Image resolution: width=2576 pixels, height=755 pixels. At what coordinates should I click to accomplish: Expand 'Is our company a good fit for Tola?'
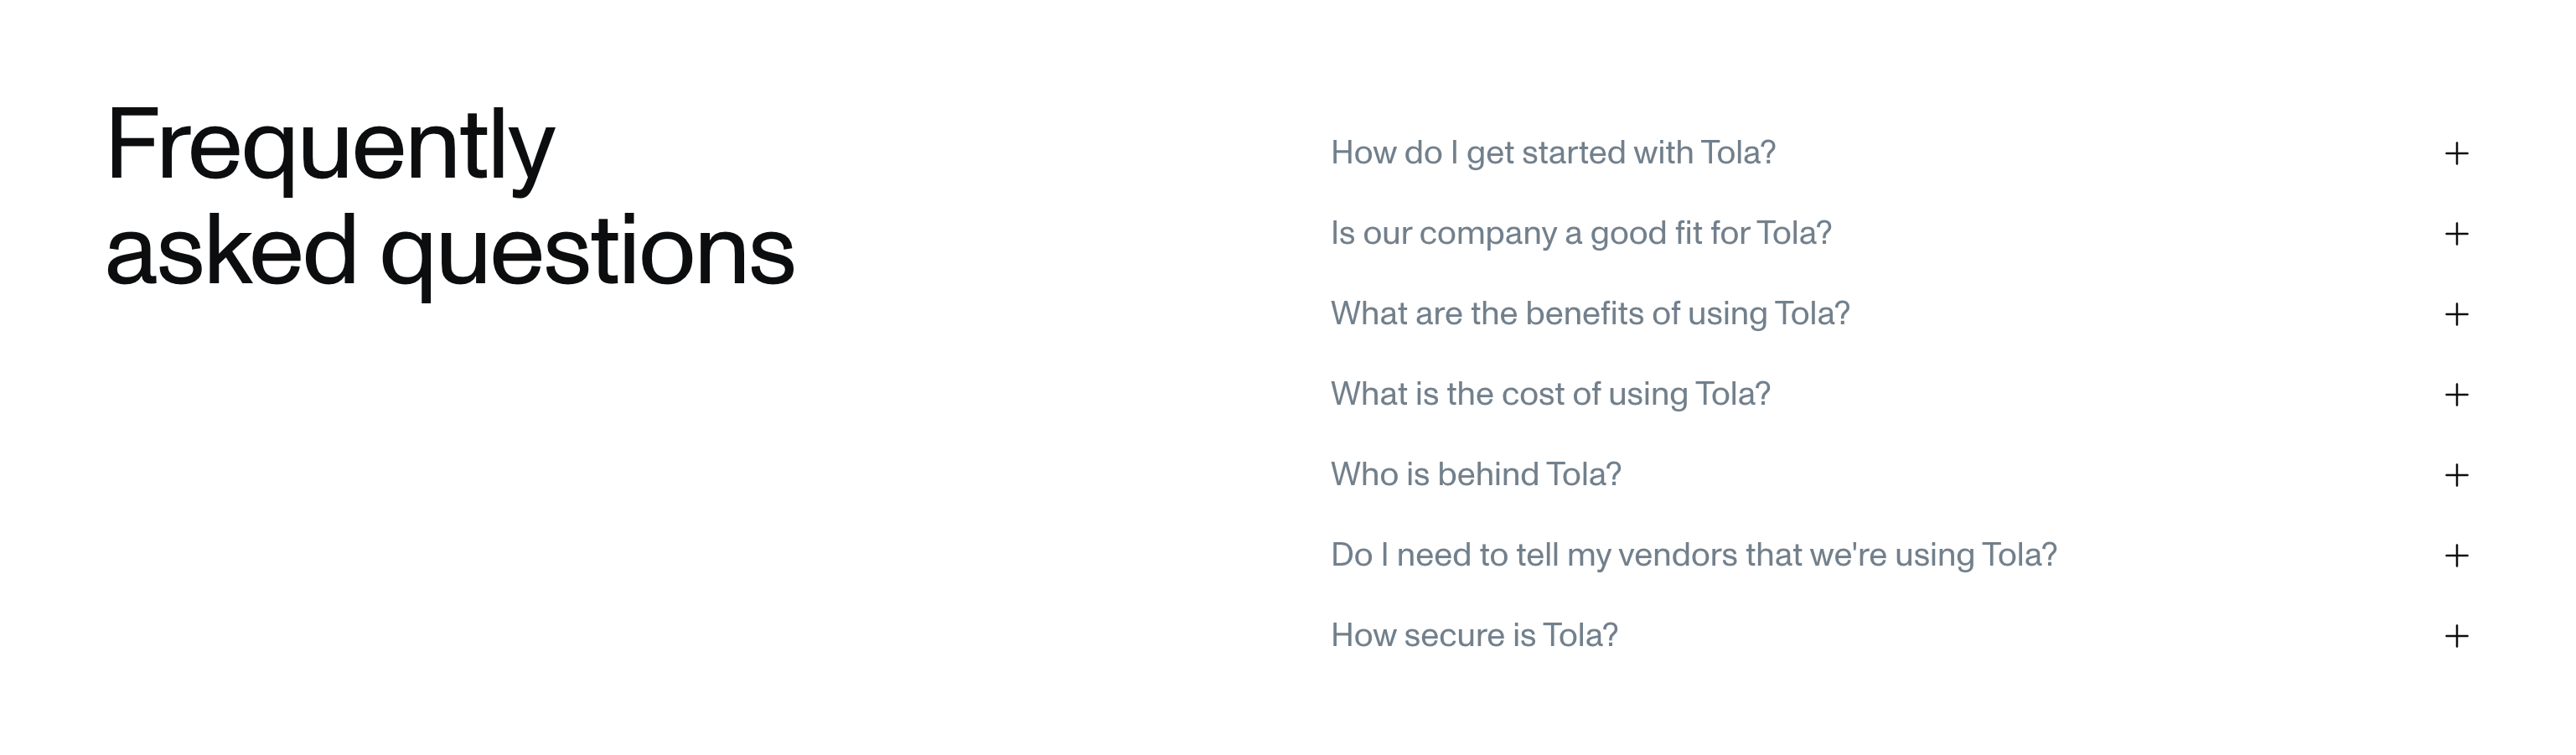(1580, 234)
